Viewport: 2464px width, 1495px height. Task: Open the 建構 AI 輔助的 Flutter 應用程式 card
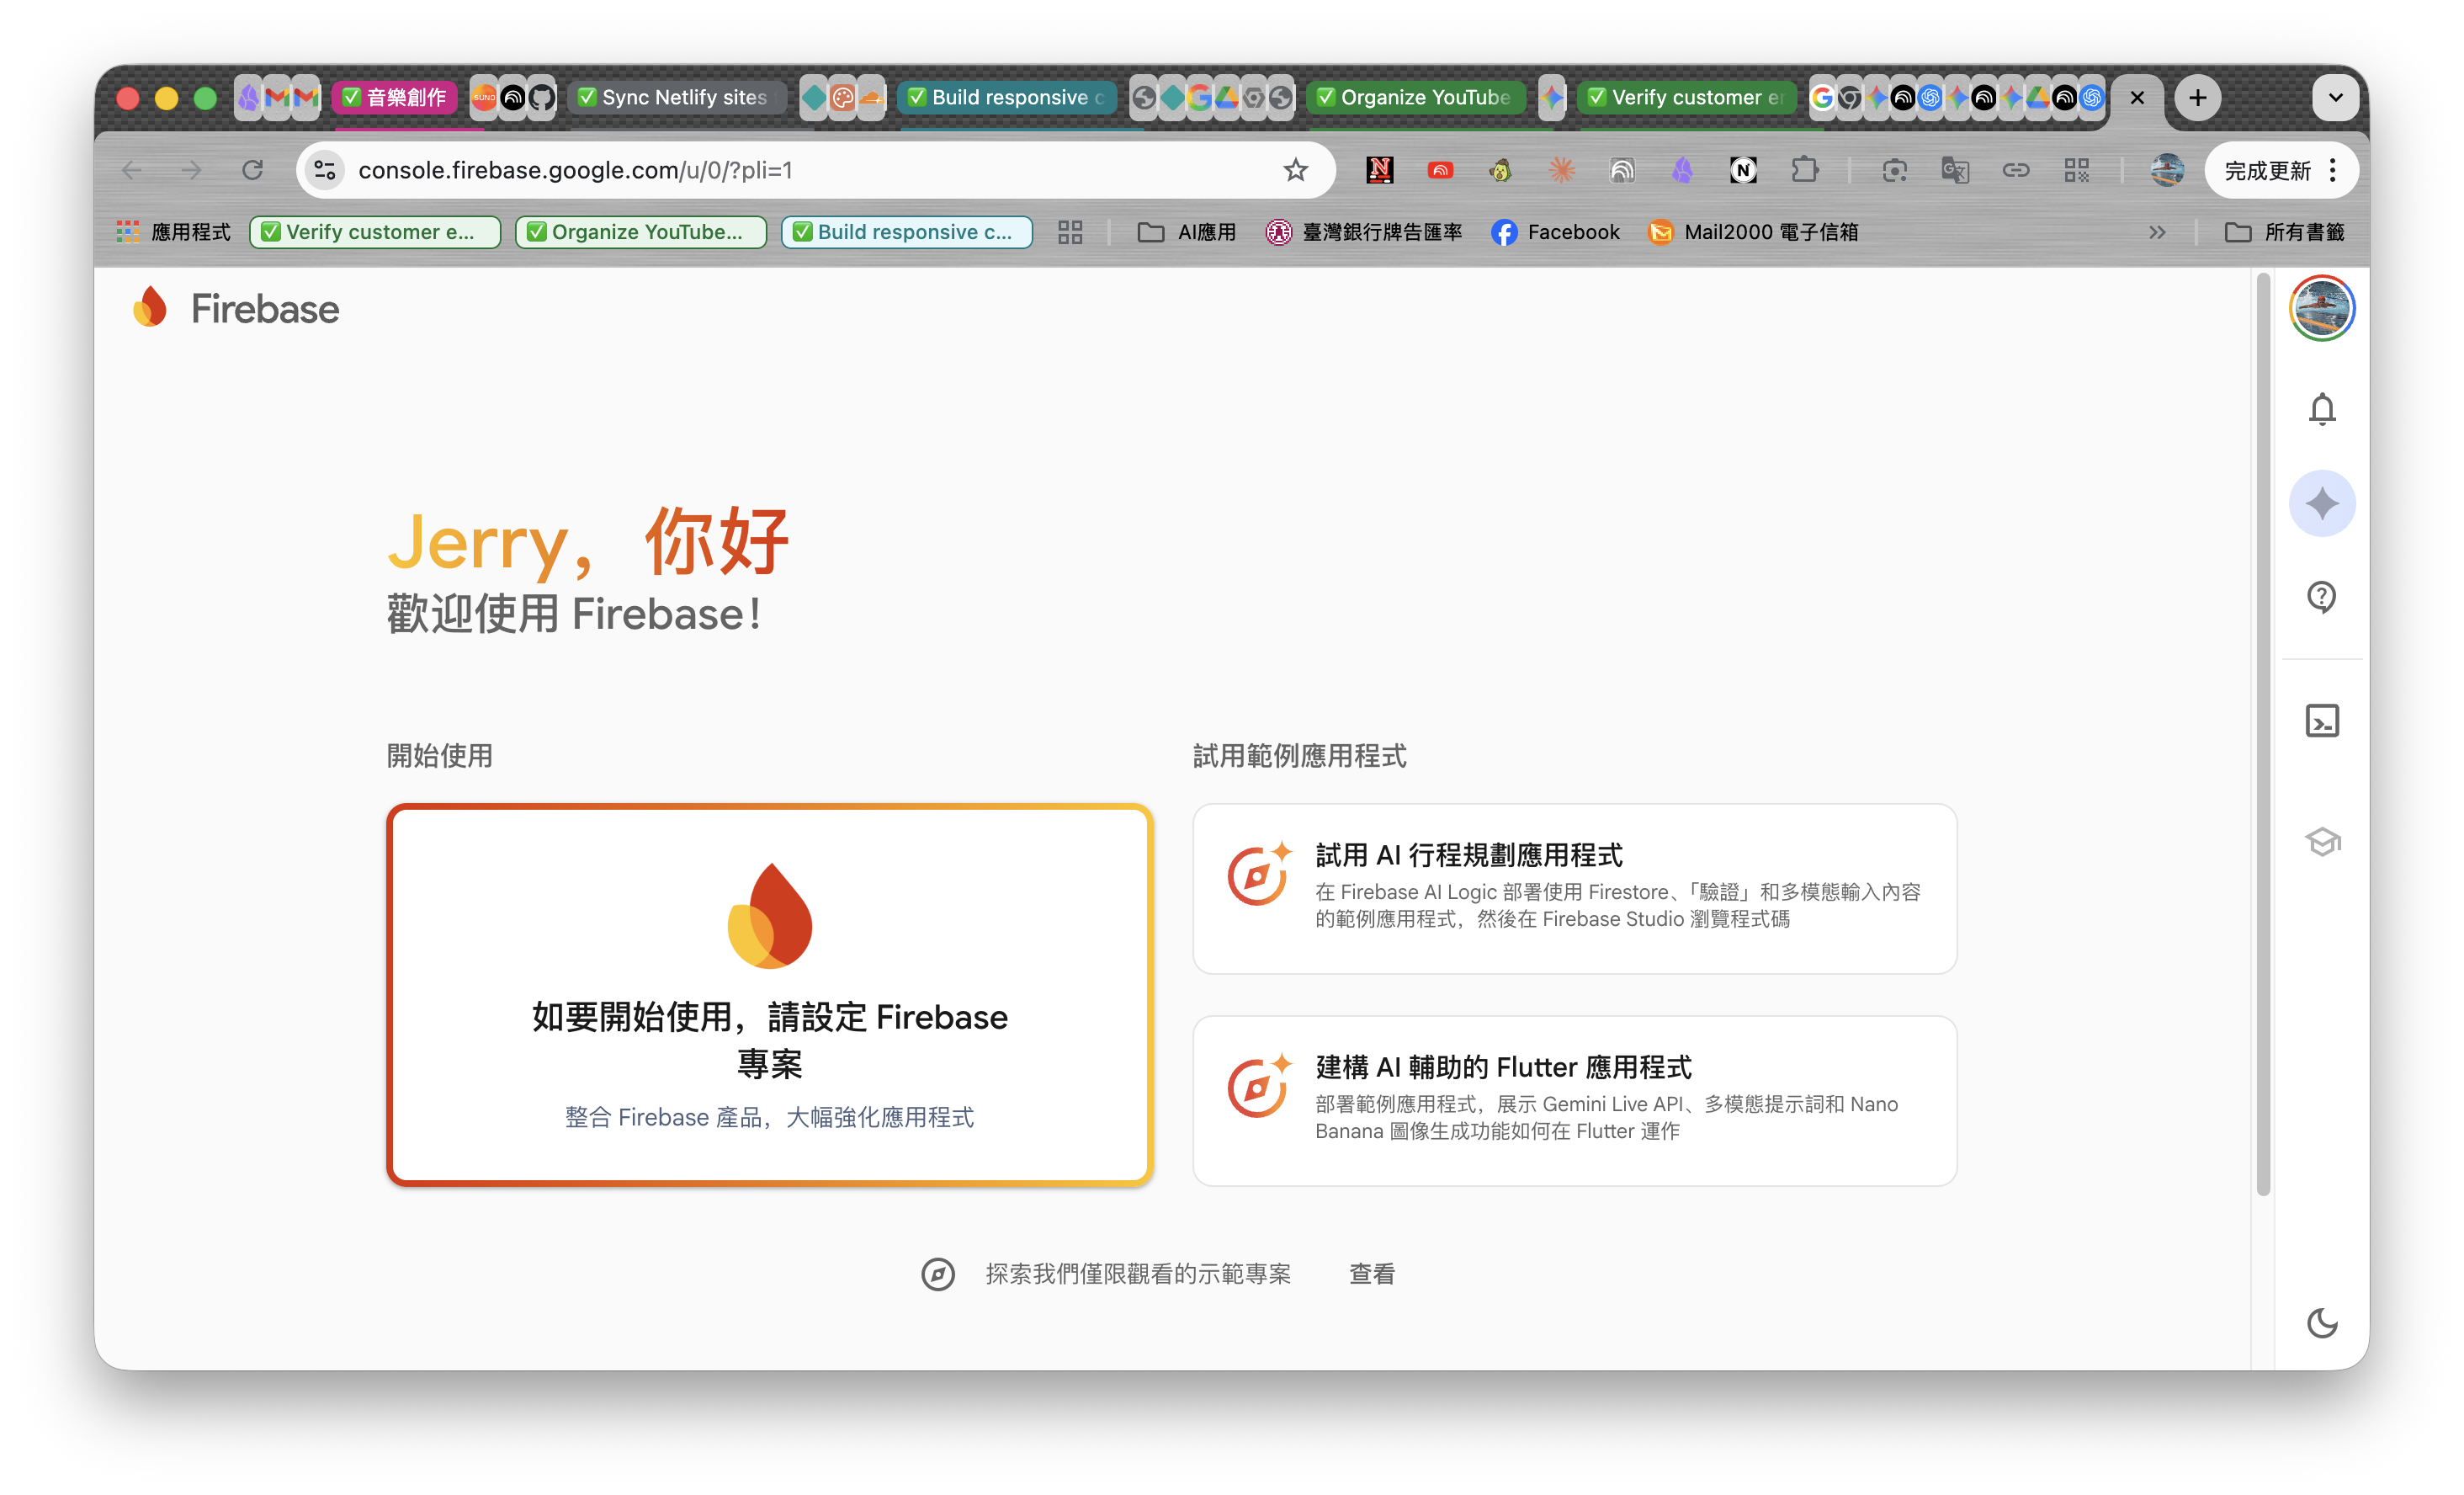click(1574, 1100)
